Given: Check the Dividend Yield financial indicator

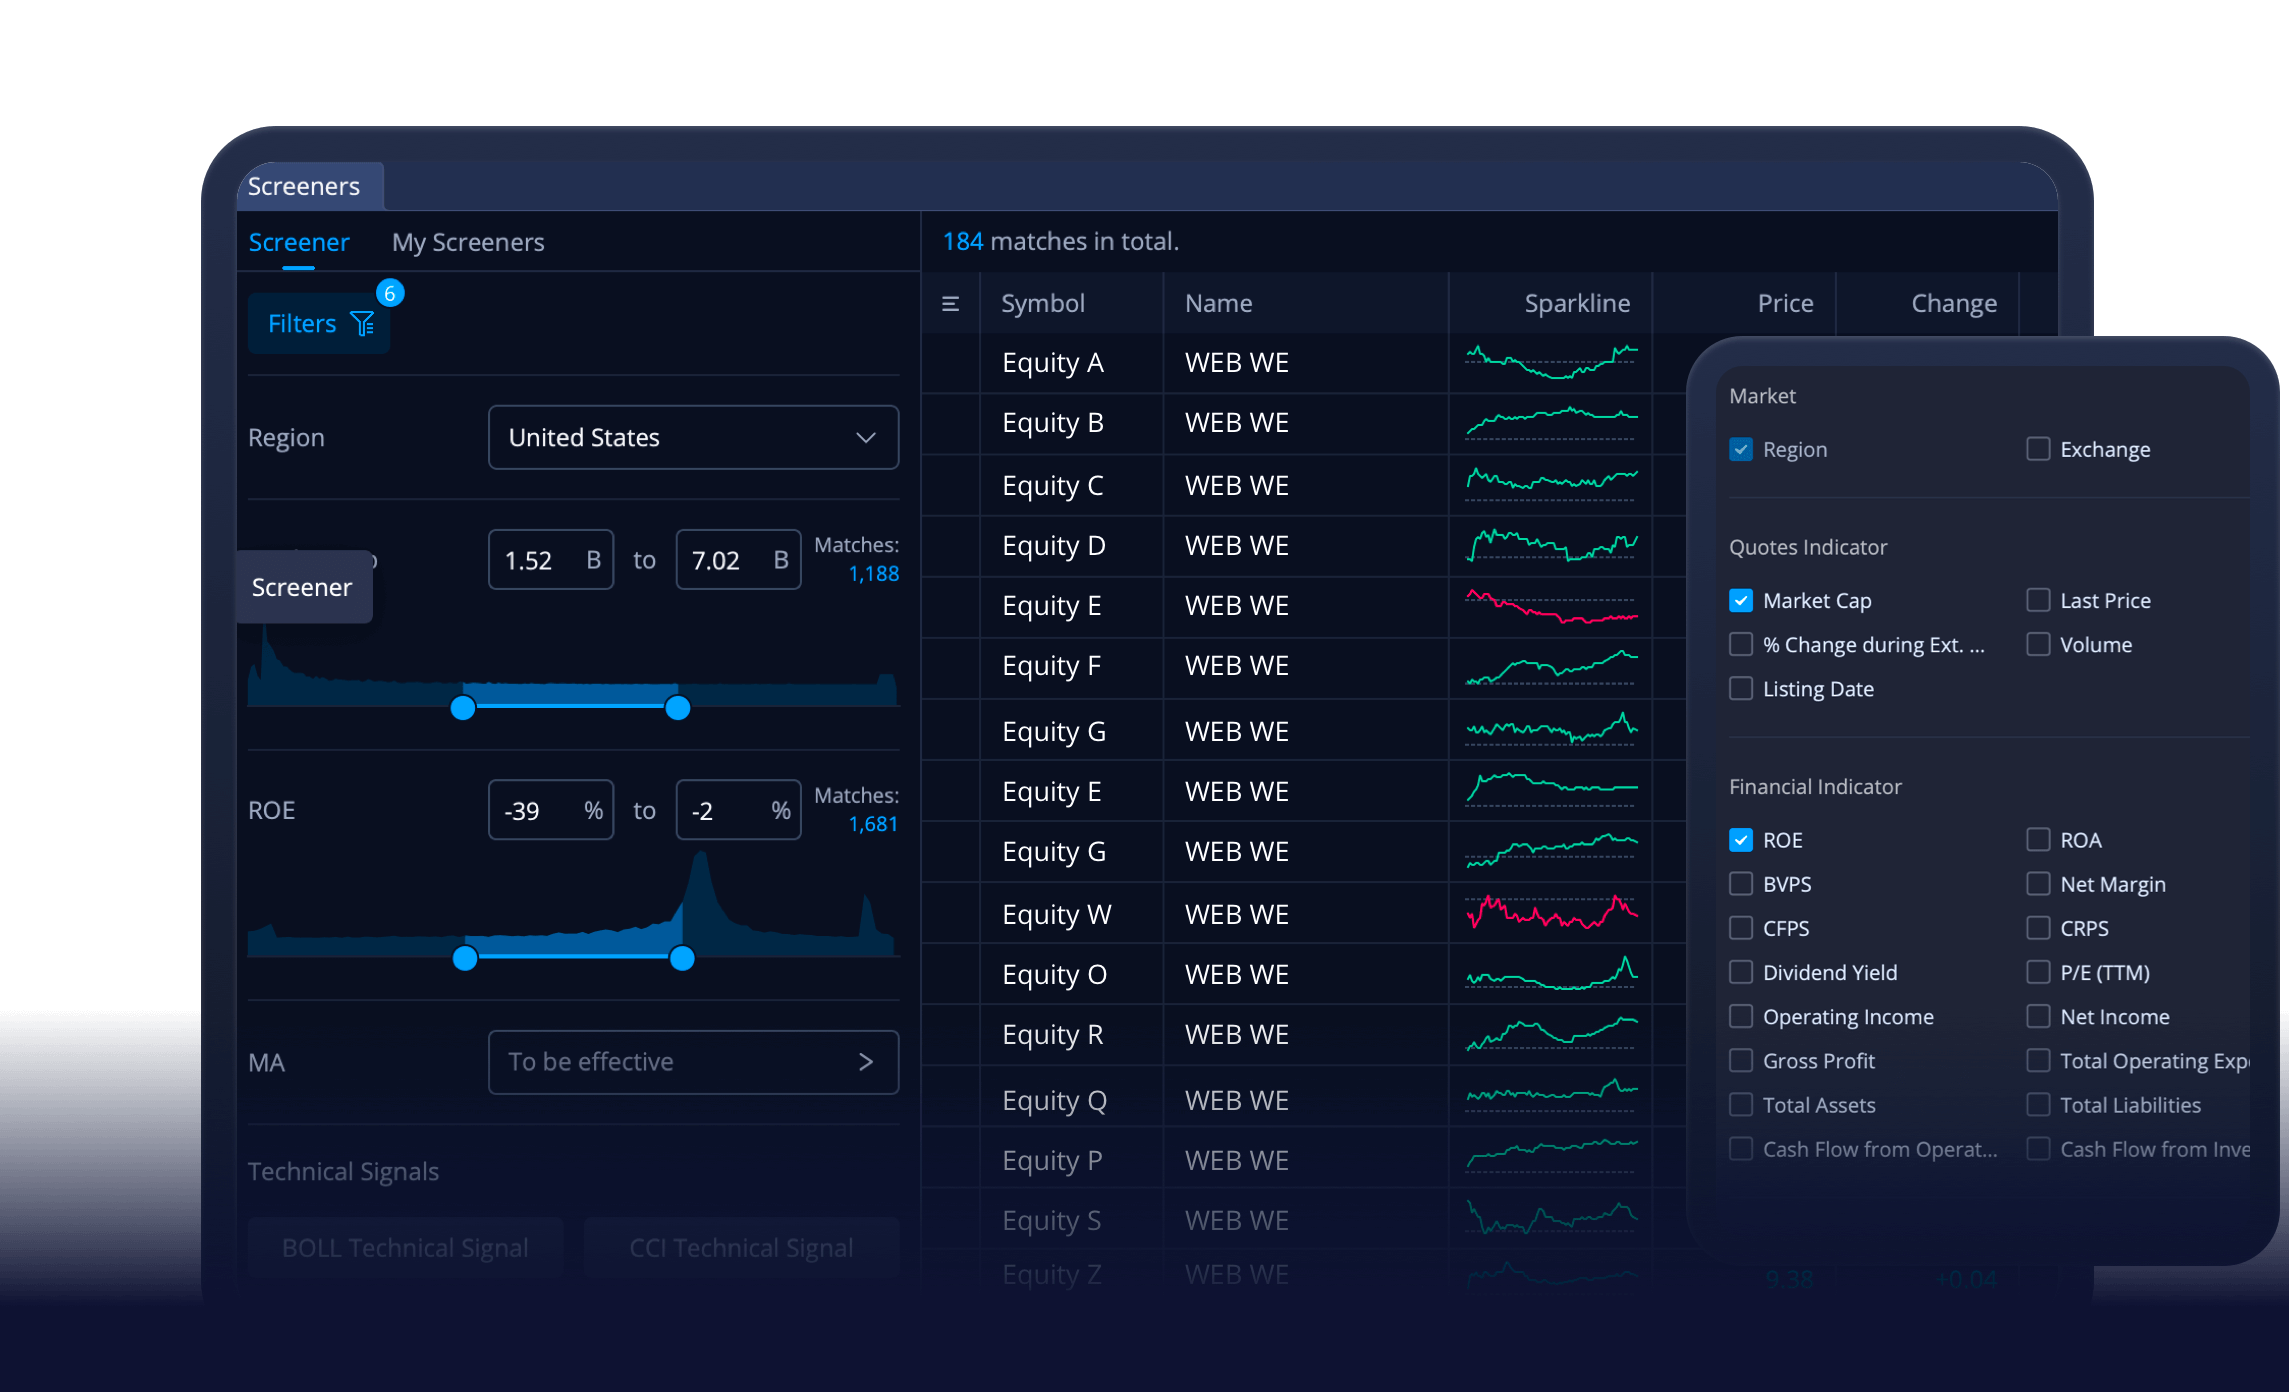Looking at the screenshot, I should [1740, 972].
